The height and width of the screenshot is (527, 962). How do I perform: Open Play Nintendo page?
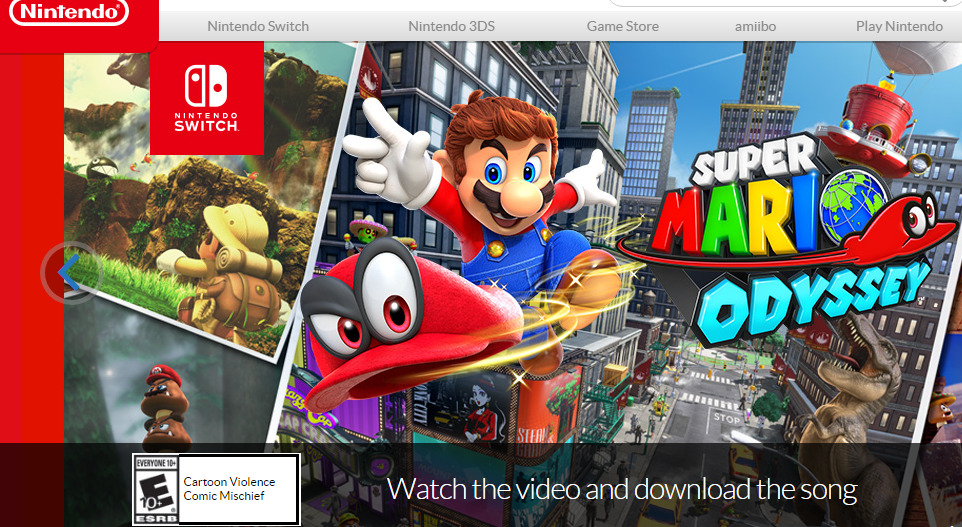pos(899,26)
